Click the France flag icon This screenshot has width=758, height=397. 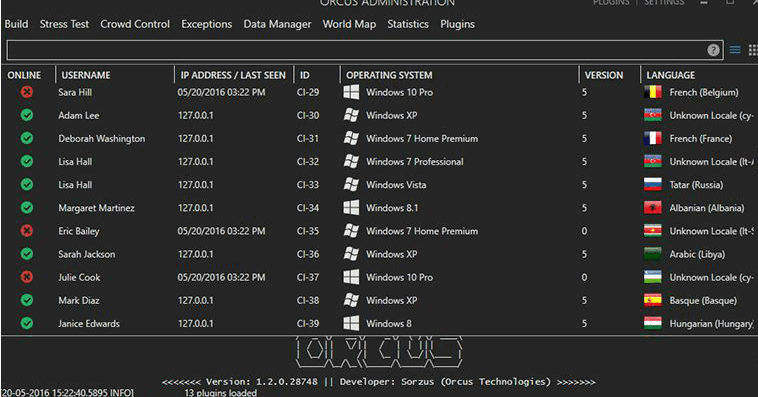[653, 138]
